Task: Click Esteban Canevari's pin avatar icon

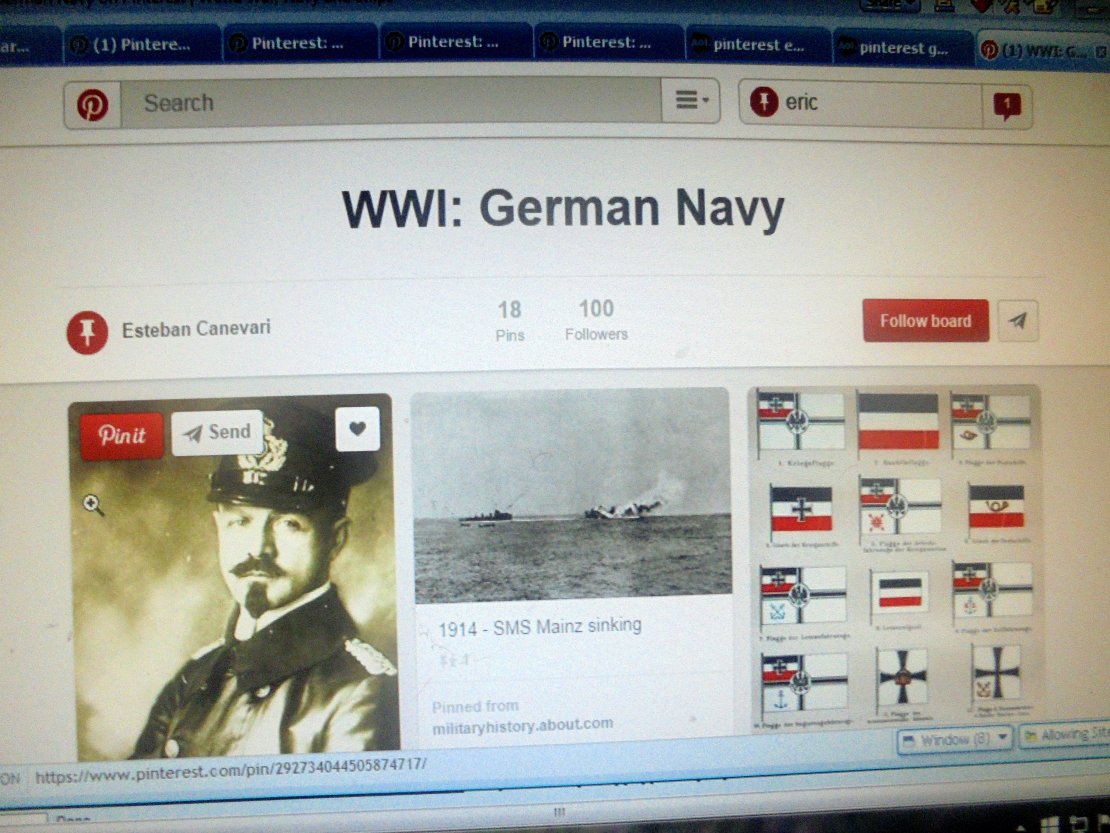Action: 87,332
